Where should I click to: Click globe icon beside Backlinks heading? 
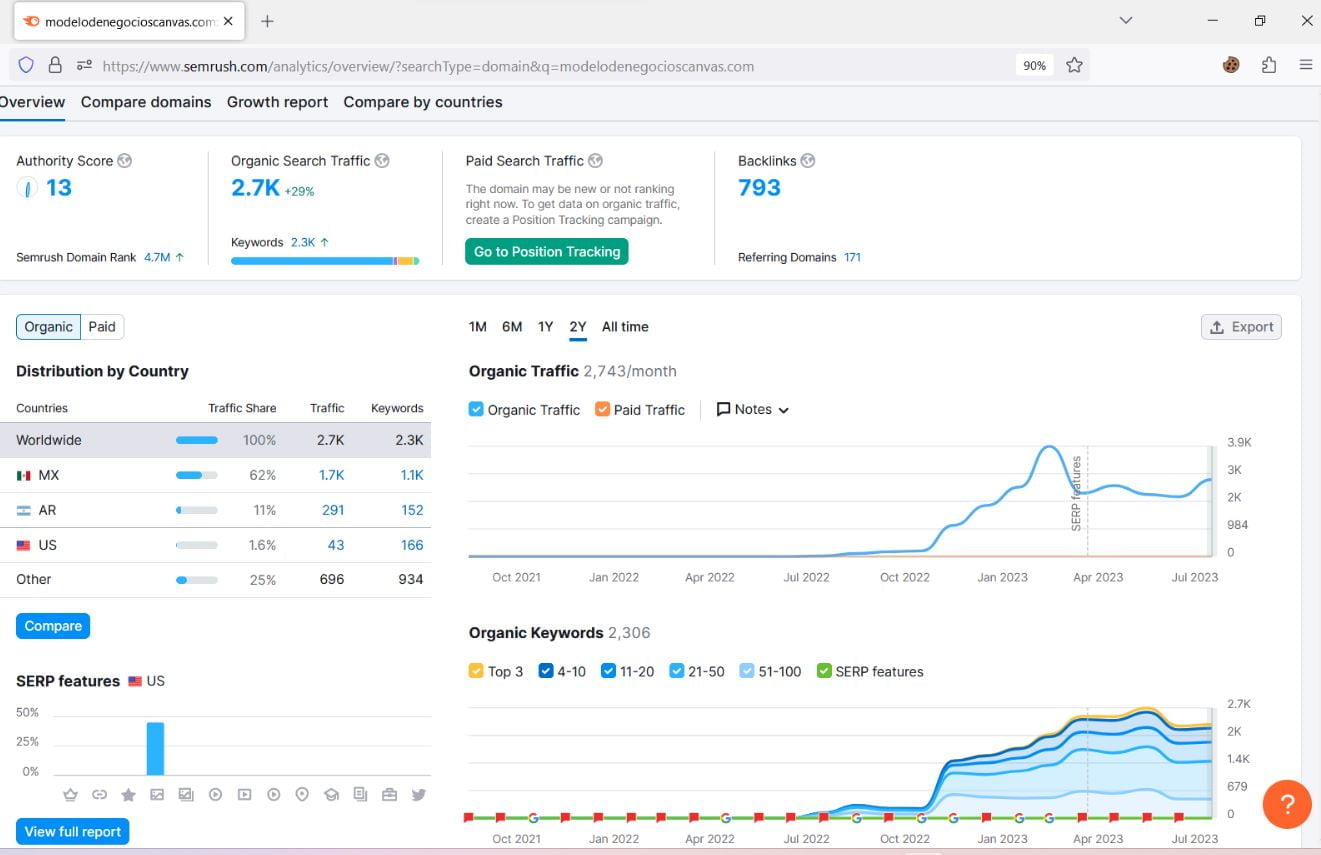click(x=808, y=161)
